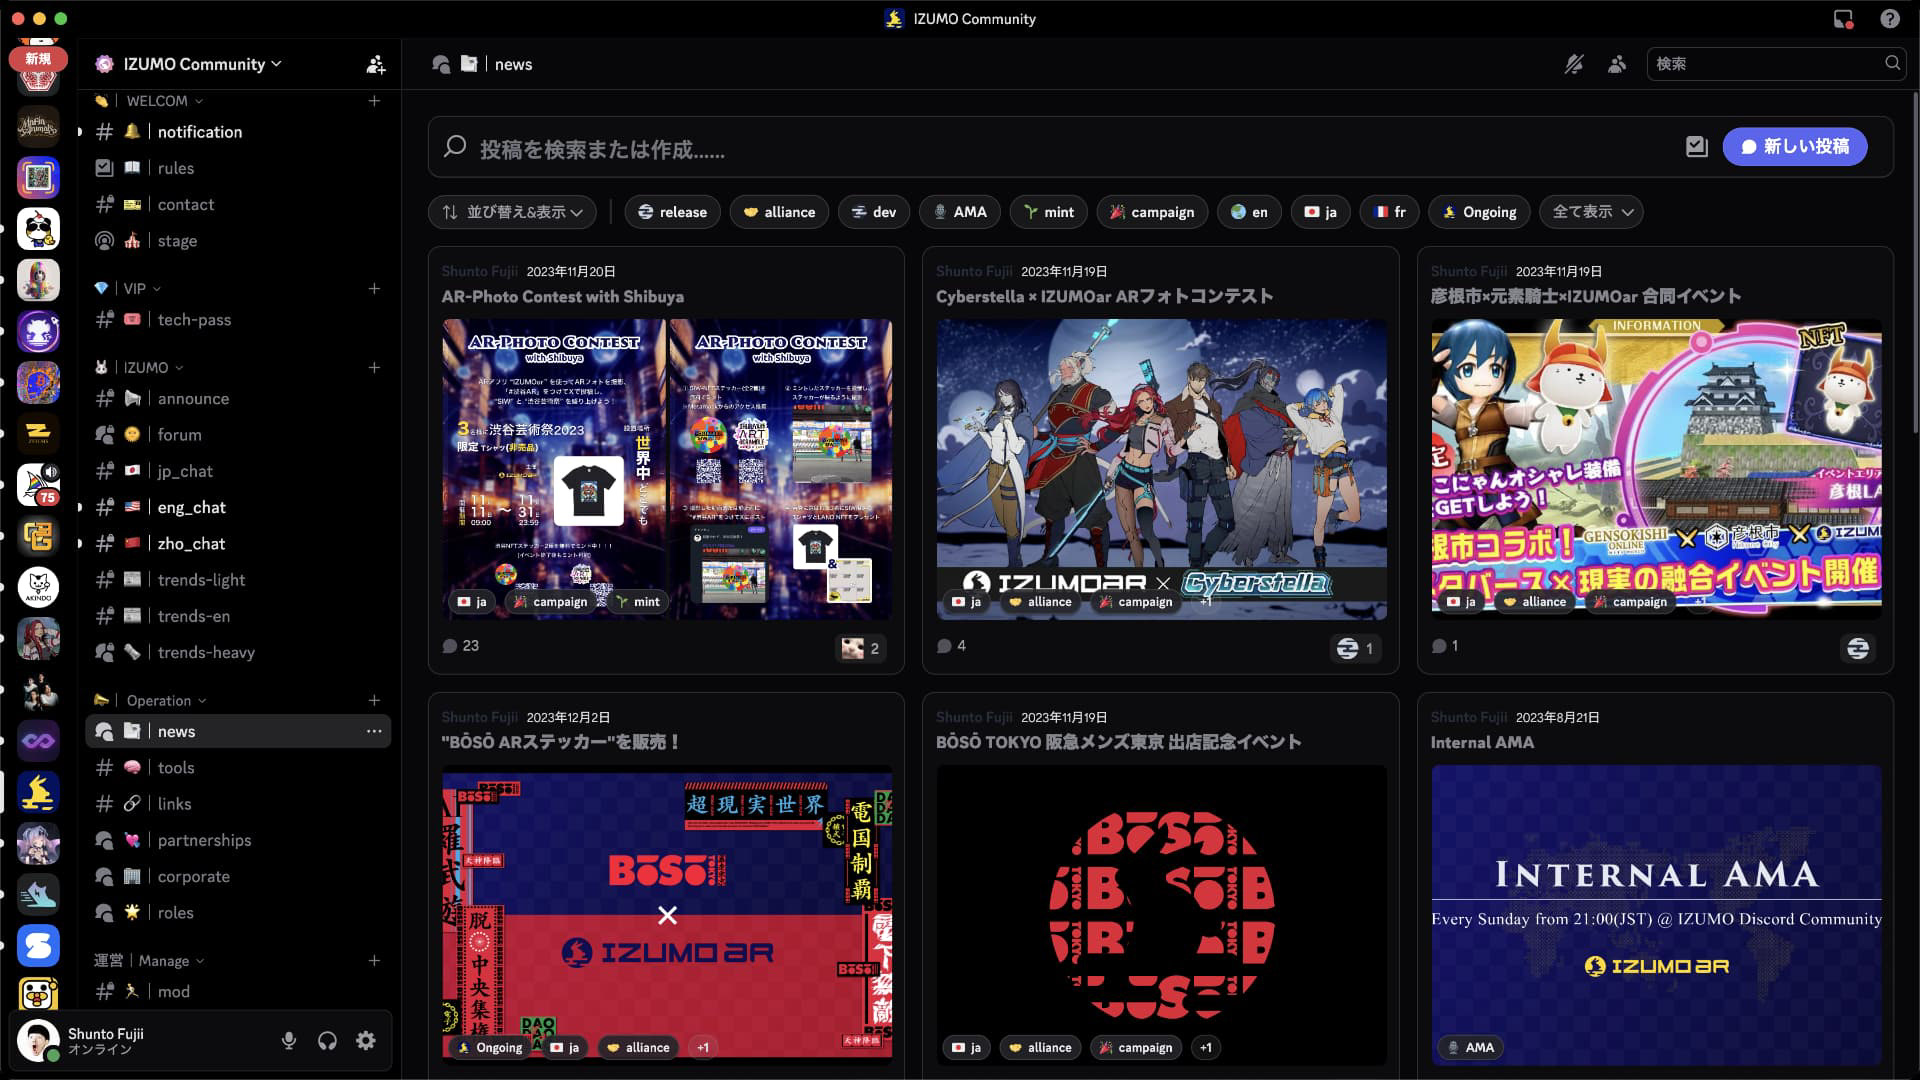The image size is (1920, 1080).
Task: Filter posts by campaign tag
Action: (x=1152, y=212)
